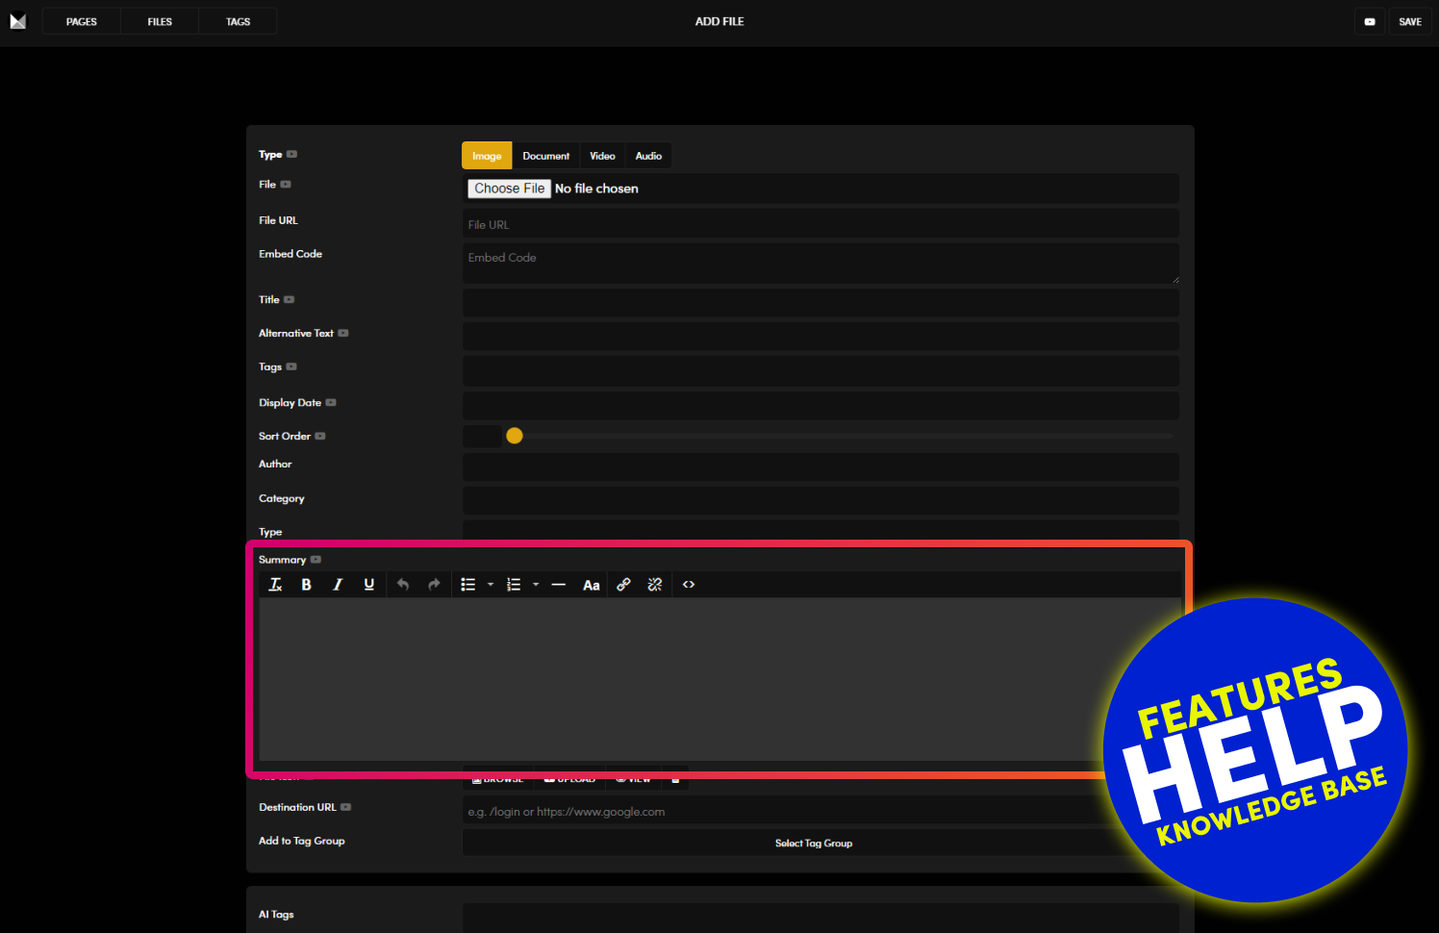Click the Sort Order slider handle

point(515,436)
